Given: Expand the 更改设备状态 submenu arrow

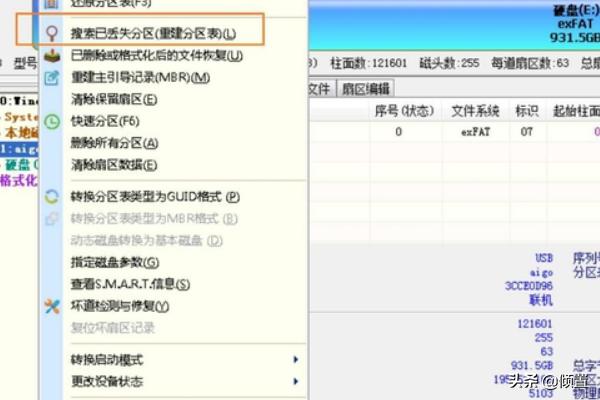Looking at the screenshot, I should tap(295, 381).
